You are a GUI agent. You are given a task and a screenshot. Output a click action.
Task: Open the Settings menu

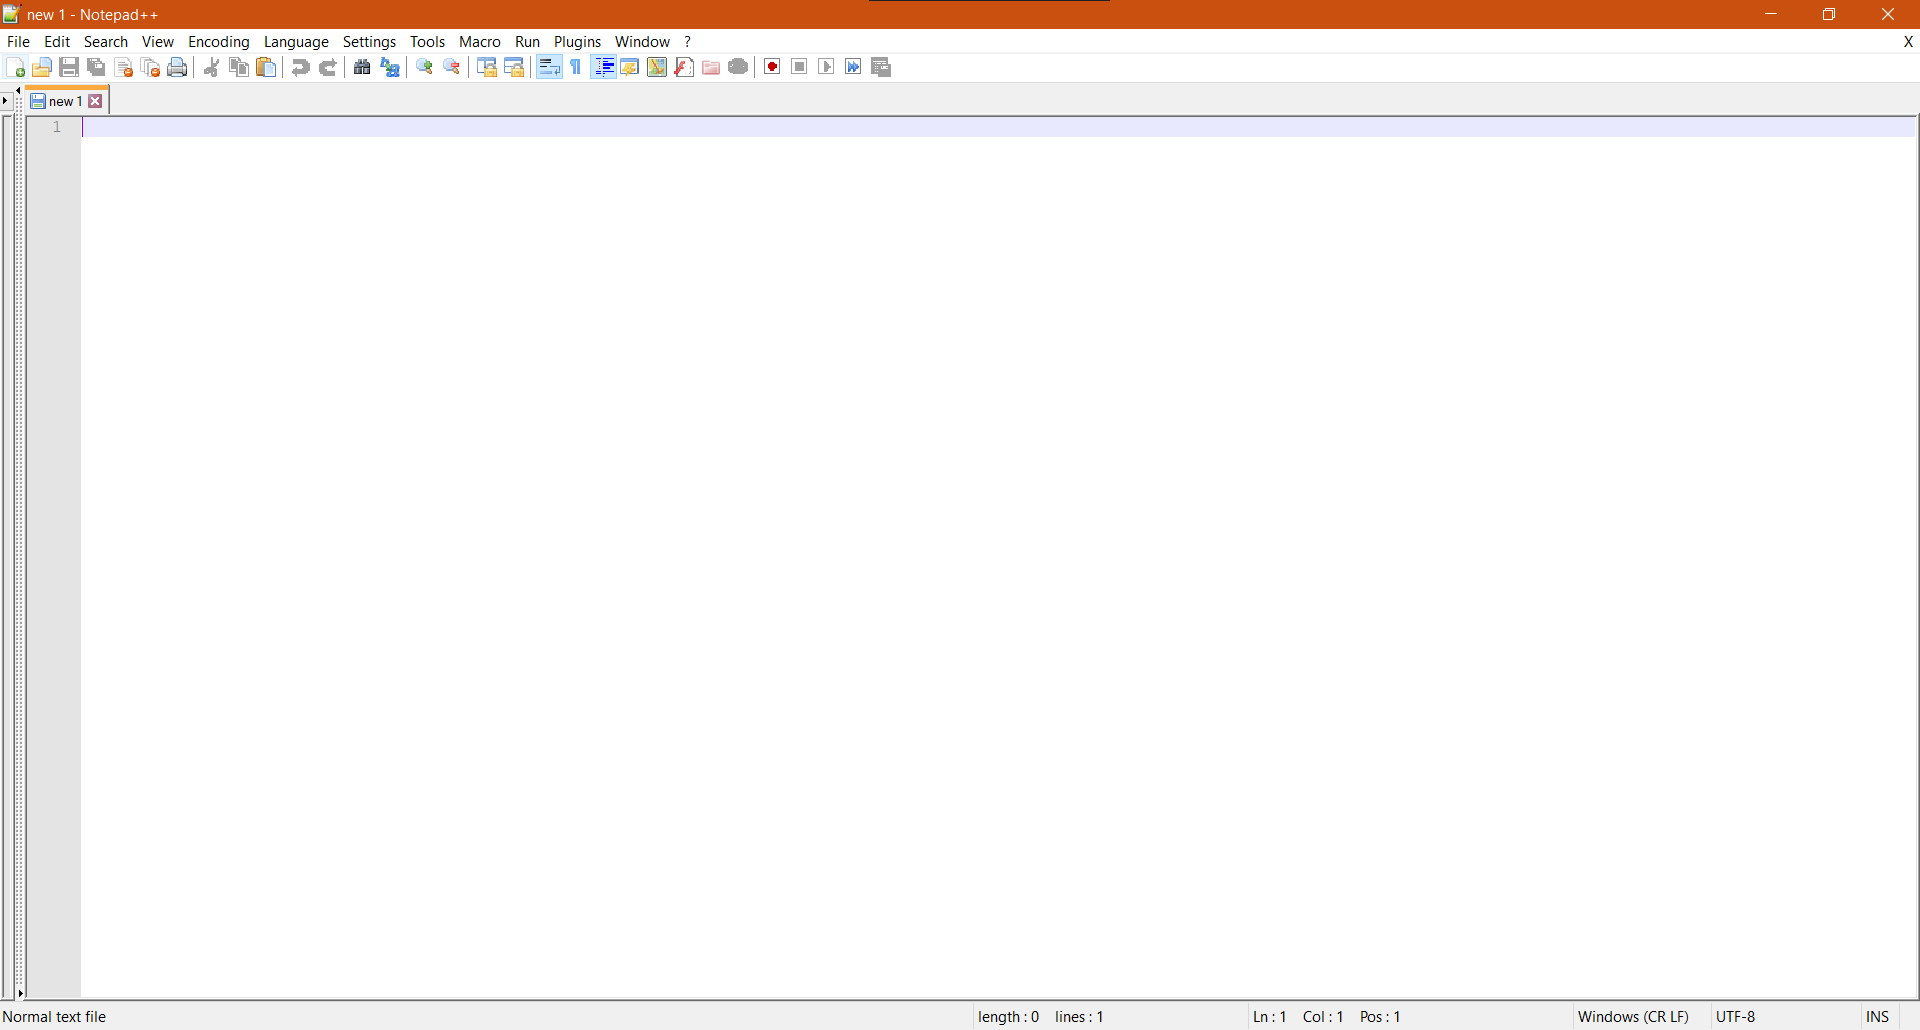click(369, 41)
